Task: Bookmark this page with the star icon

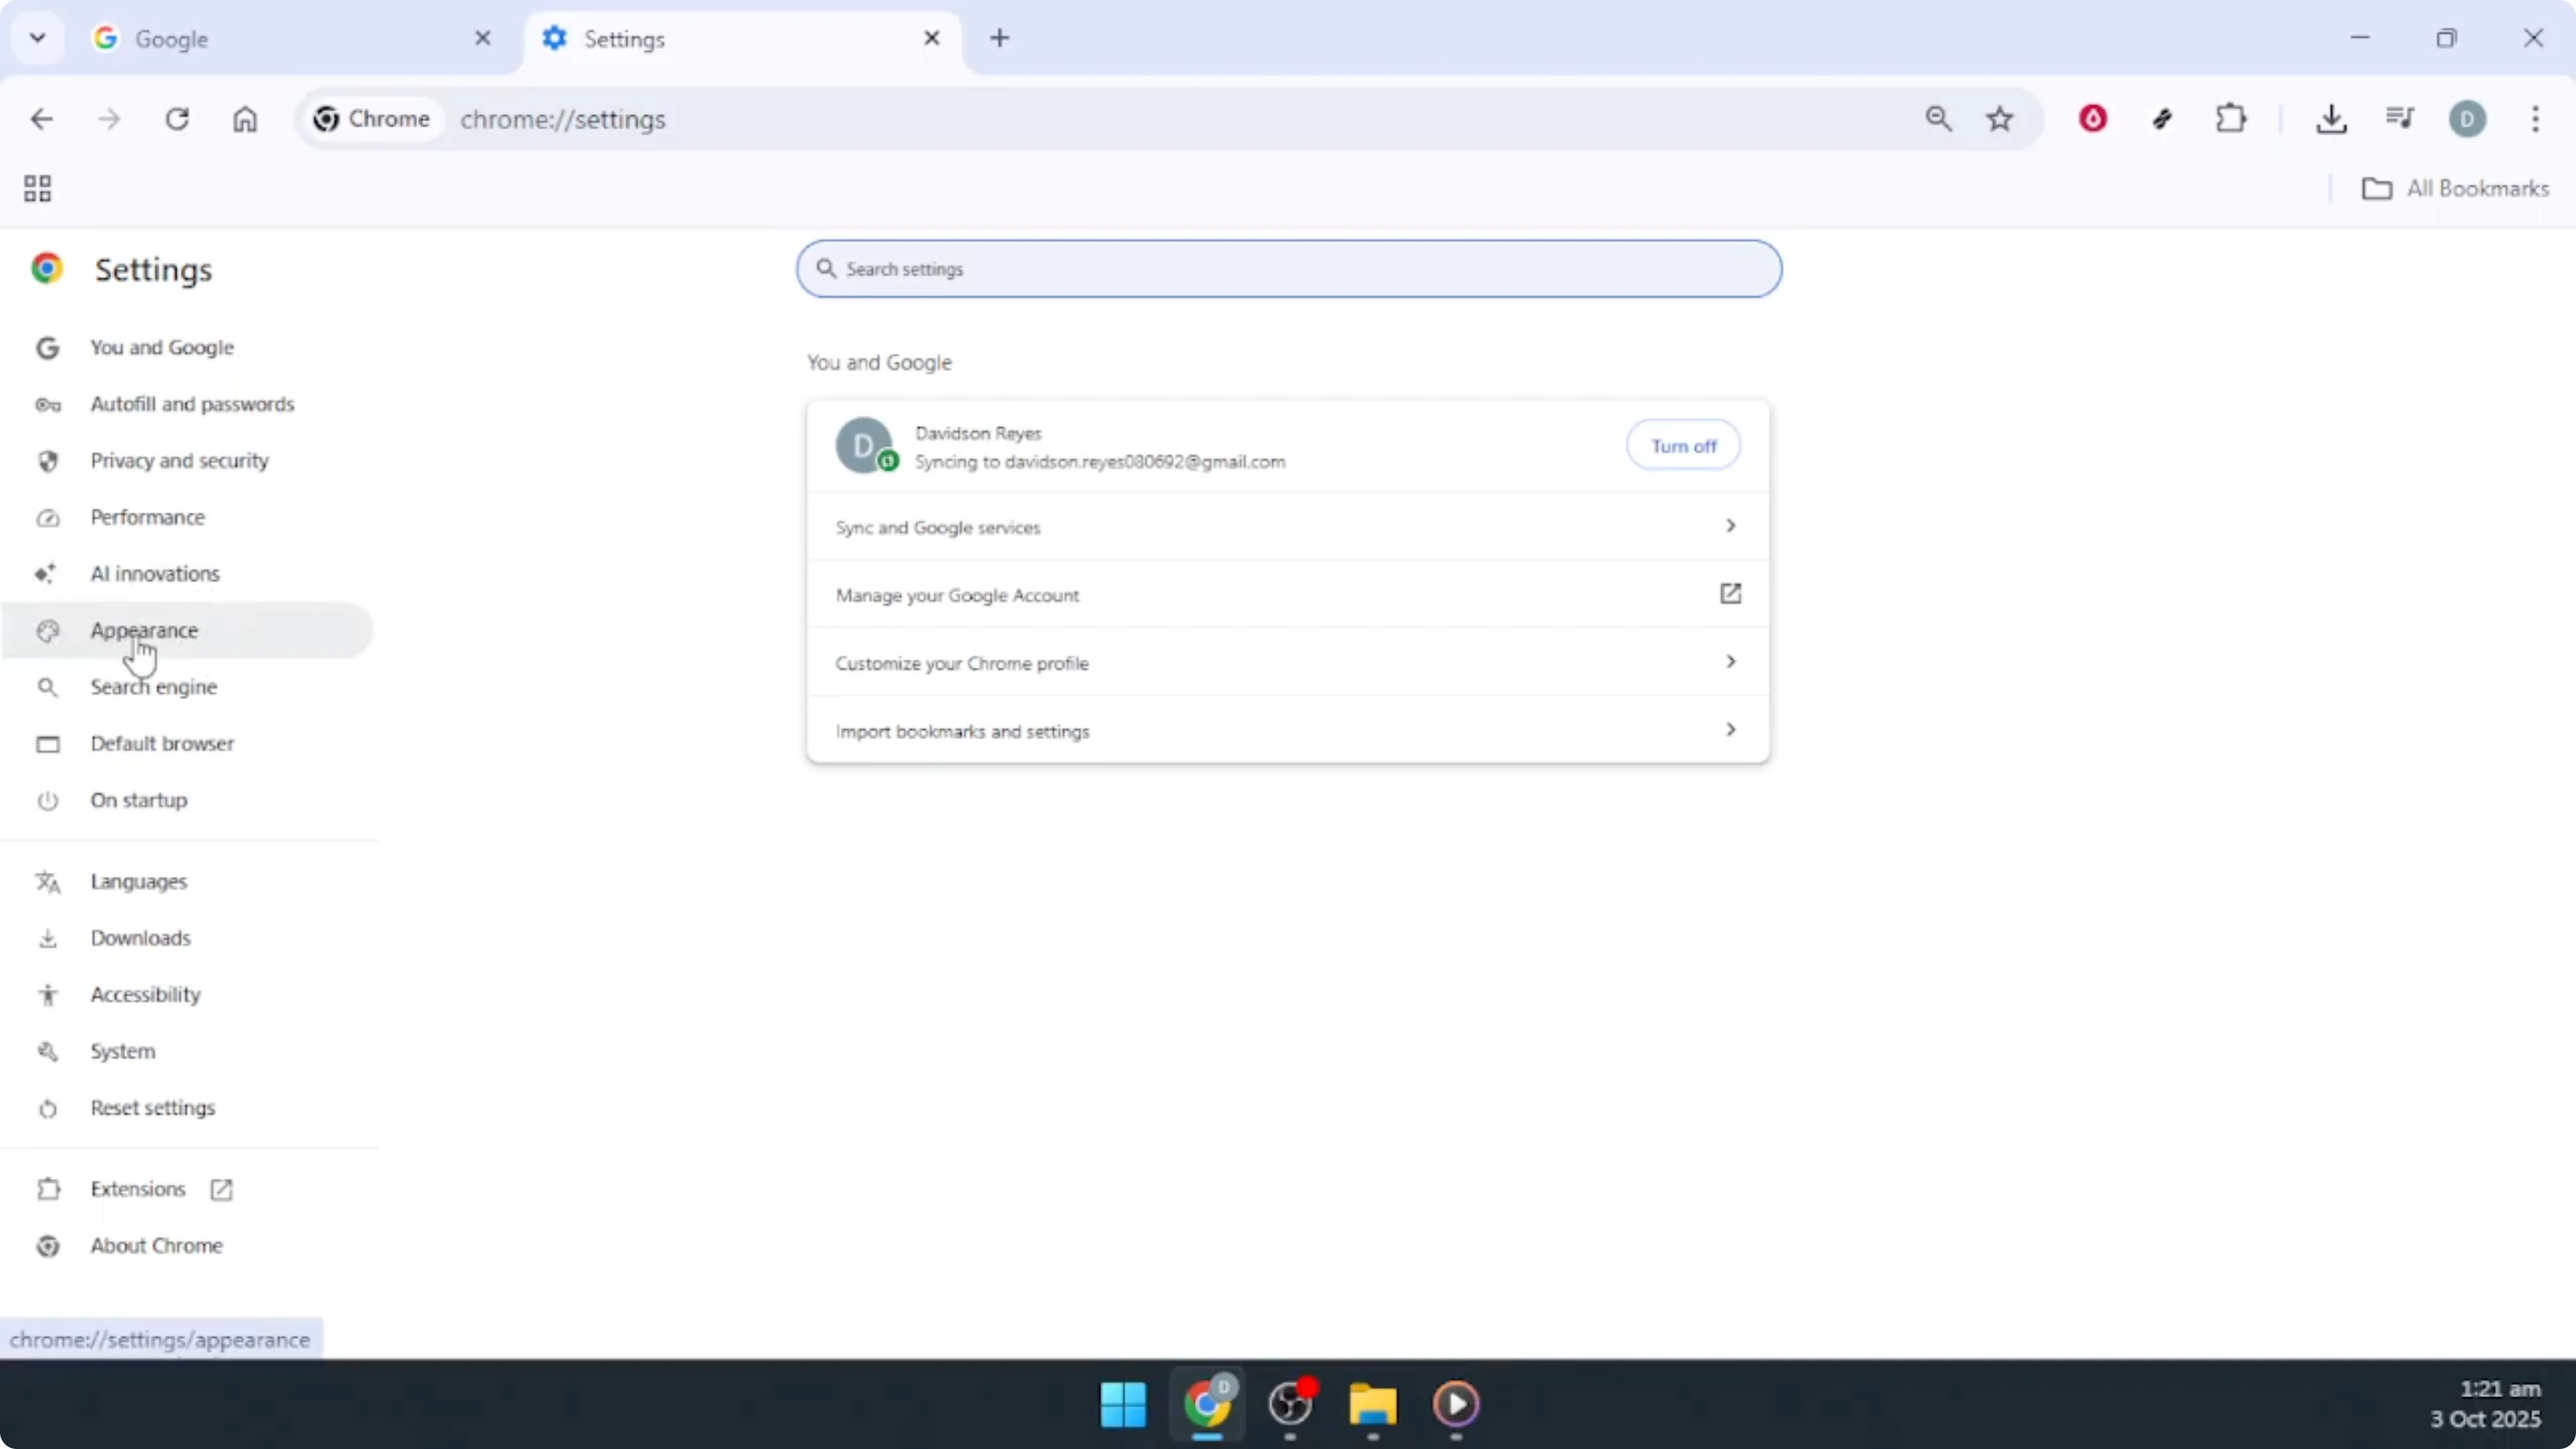Action: pos(1999,118)
